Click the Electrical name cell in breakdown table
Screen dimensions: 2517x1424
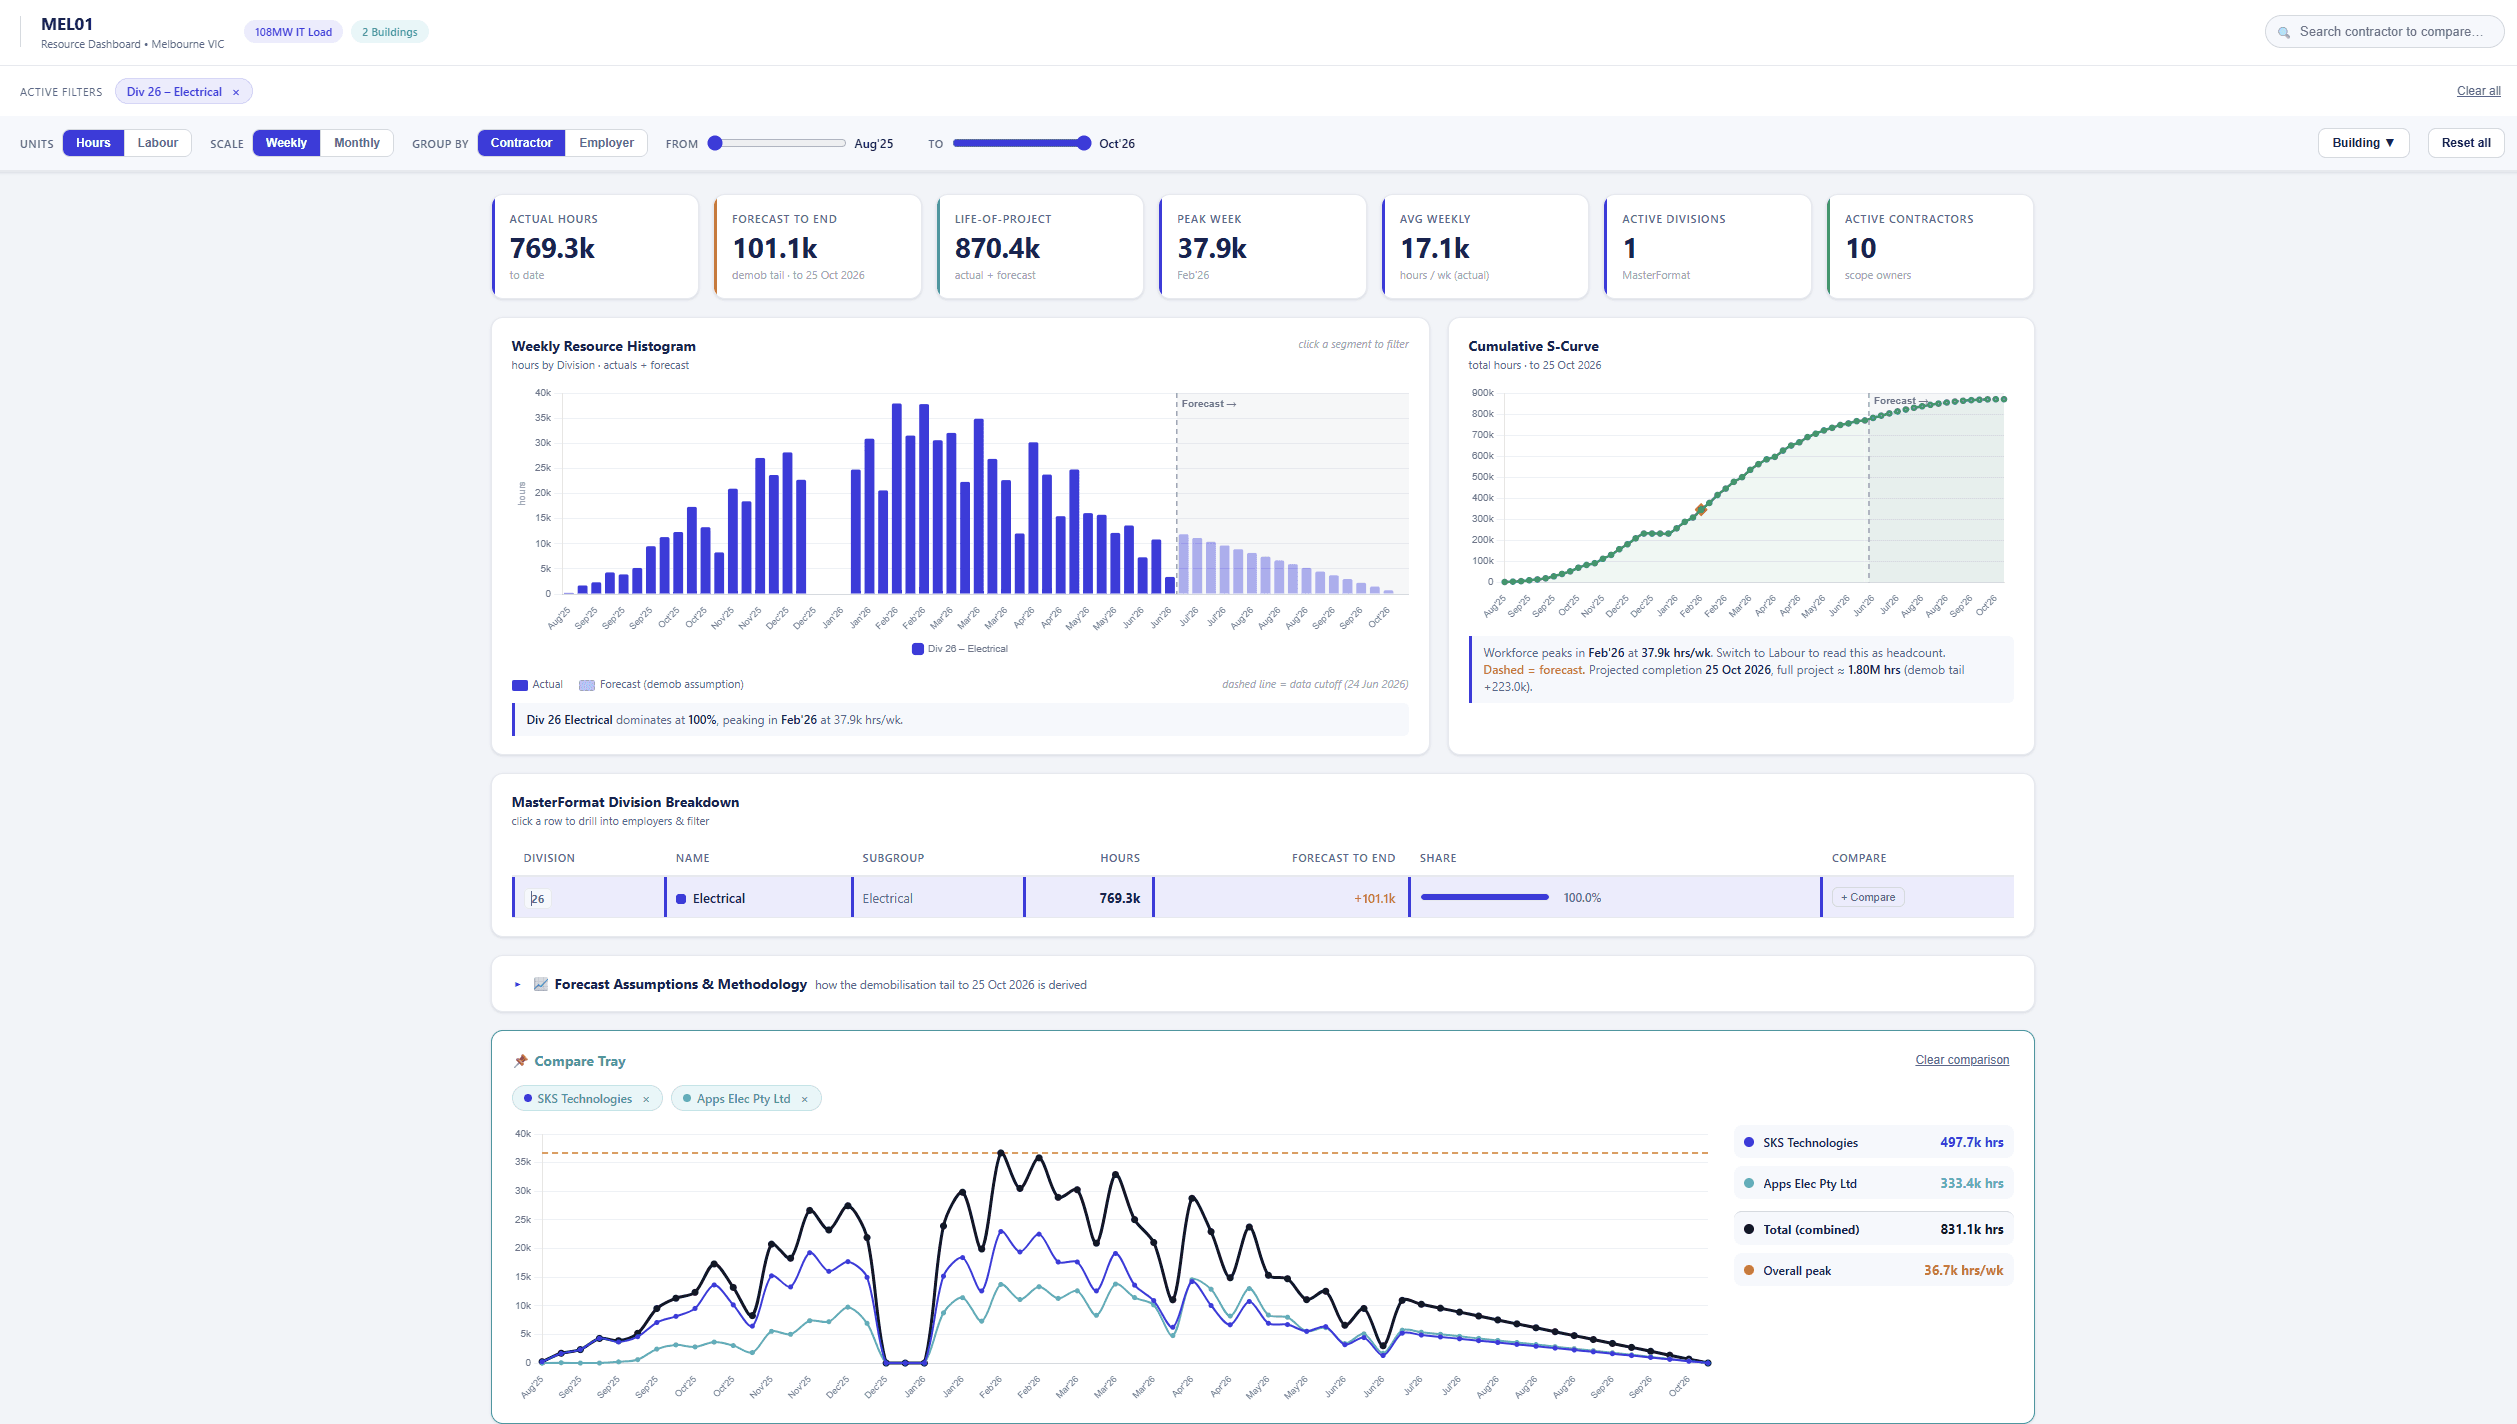click(x=758, y=898)
